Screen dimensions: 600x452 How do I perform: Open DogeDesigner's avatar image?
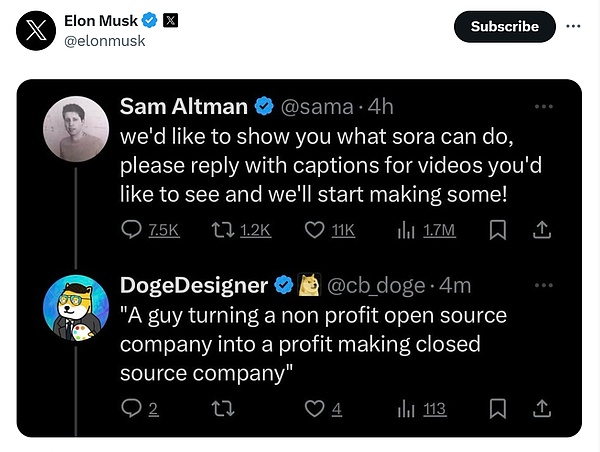coord(76,305)
